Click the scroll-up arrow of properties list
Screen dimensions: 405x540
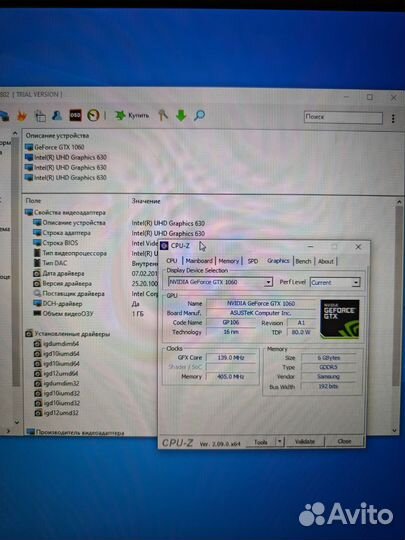399,202
